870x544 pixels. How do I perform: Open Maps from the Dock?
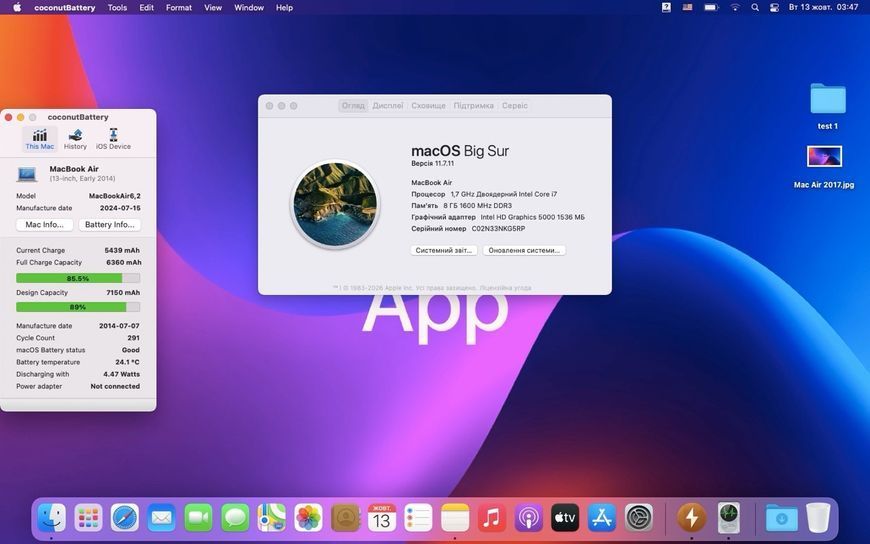[272, 518]
